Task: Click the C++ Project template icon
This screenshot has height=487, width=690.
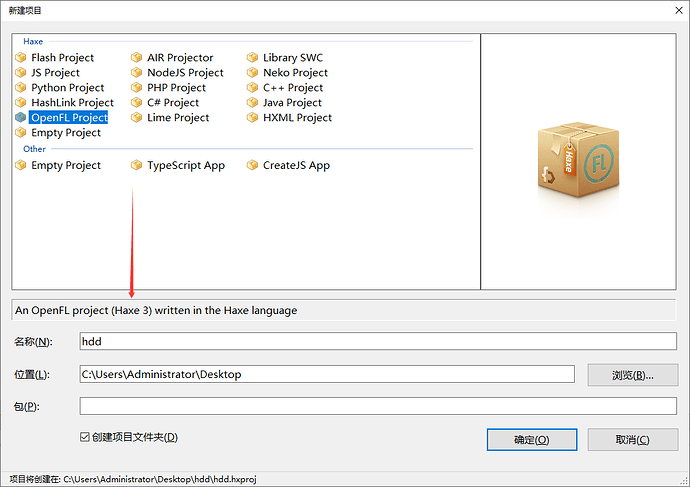Action: point(252,88)
